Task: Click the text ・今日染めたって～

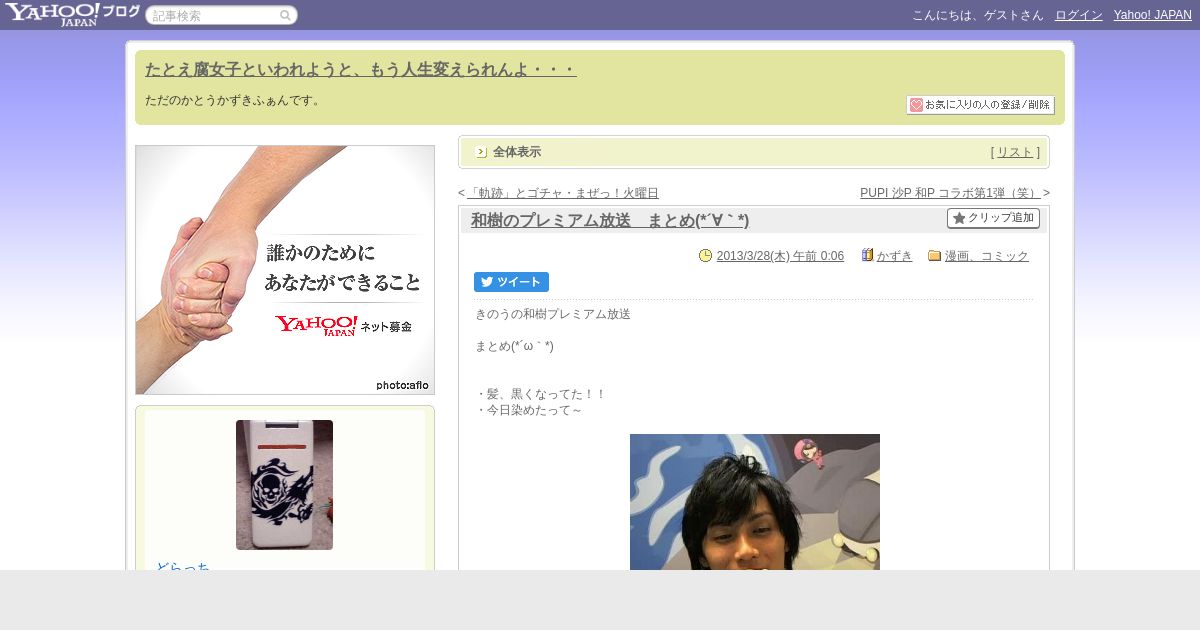Action: point(529,410)
